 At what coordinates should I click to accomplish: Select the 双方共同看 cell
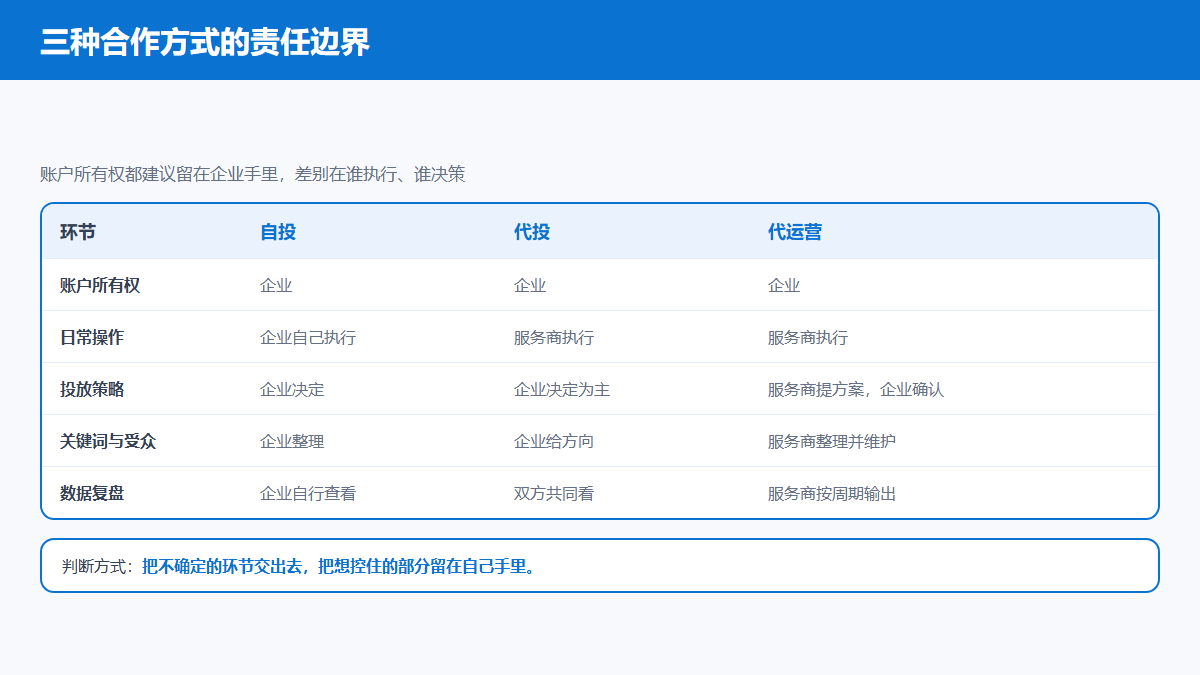554,493
